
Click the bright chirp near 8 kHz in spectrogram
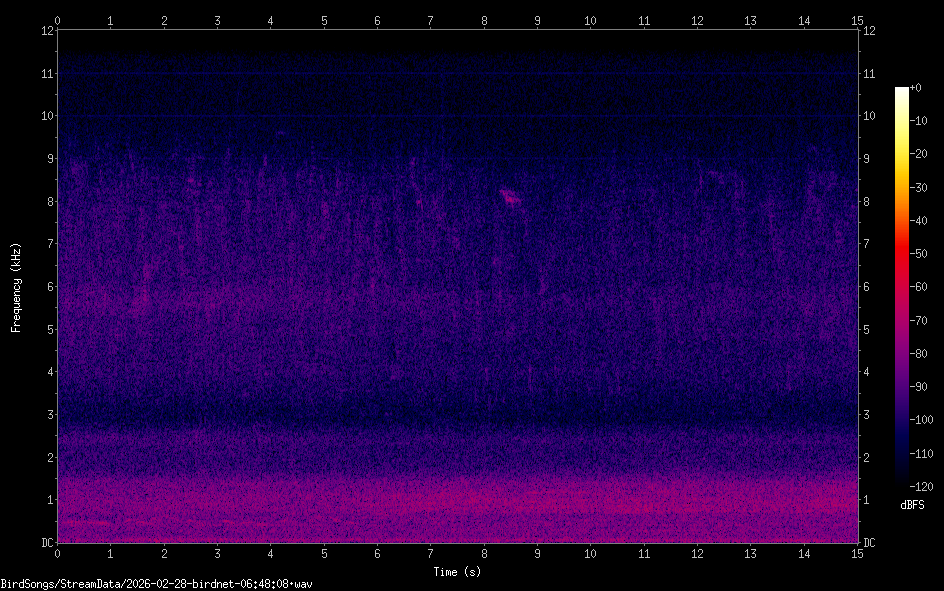point(511,197)
